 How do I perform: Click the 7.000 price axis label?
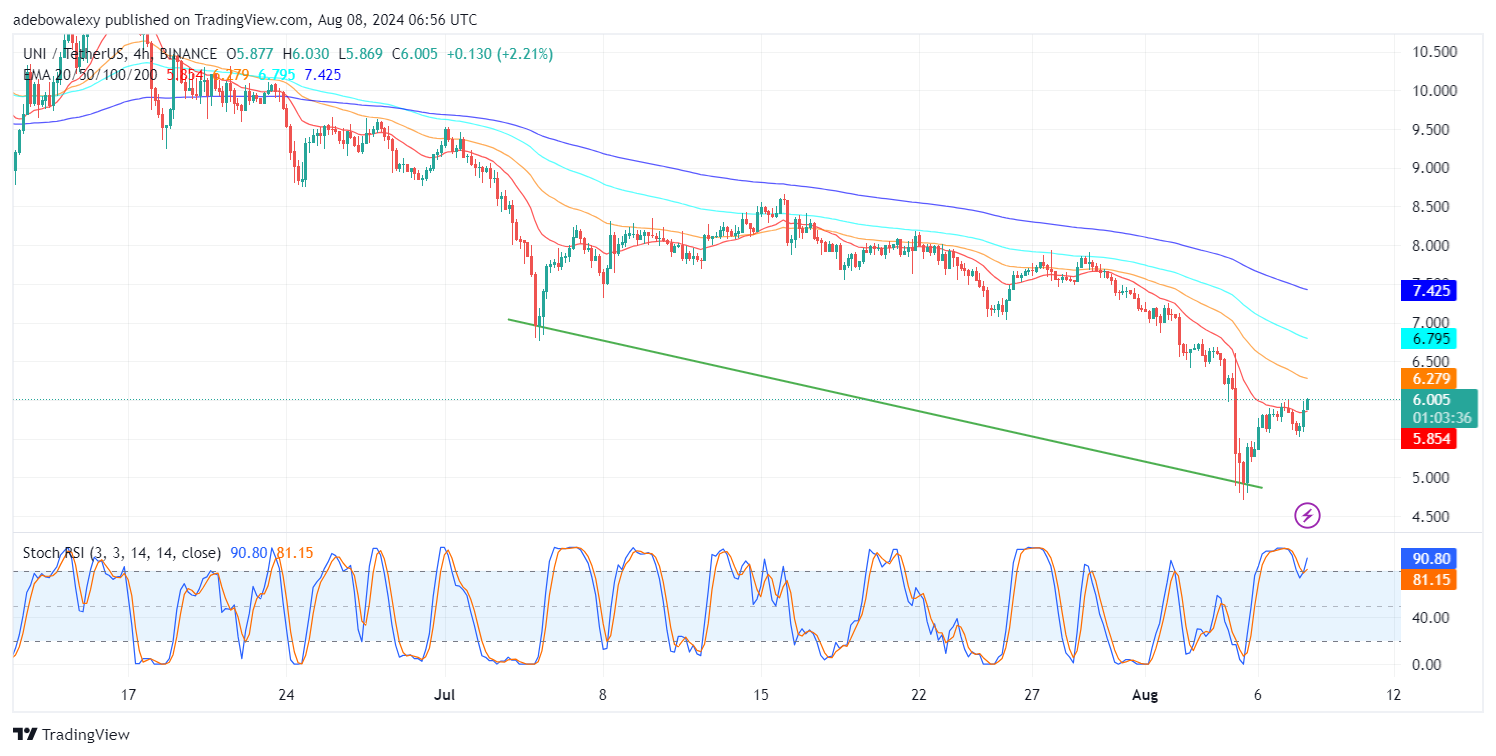point(1432,323)
